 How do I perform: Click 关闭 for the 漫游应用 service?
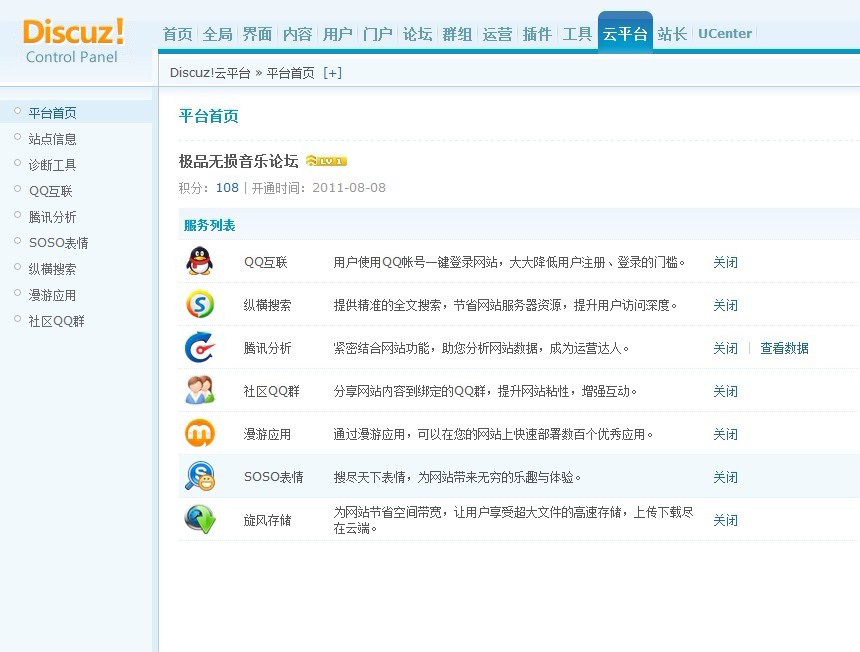(x=726, y=434)
